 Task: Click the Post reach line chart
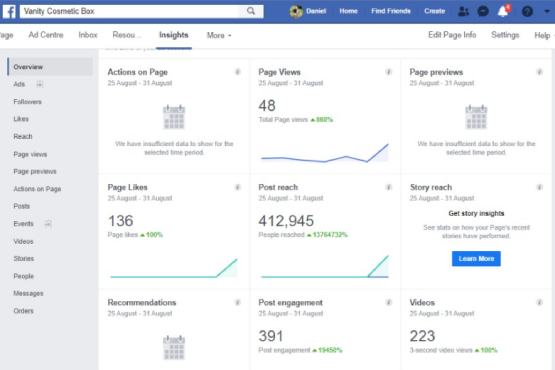coord(325,266)
